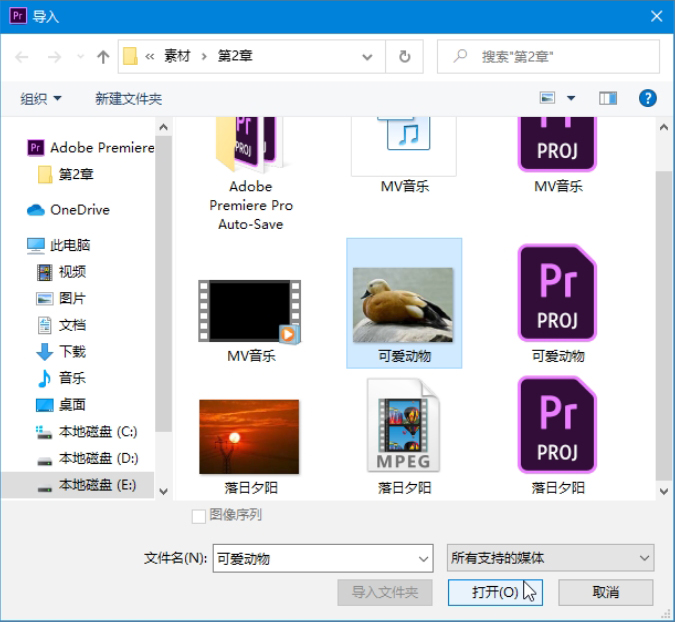Close the 导入 dialog
675x622 pixels.
click(x=656, y=16)
